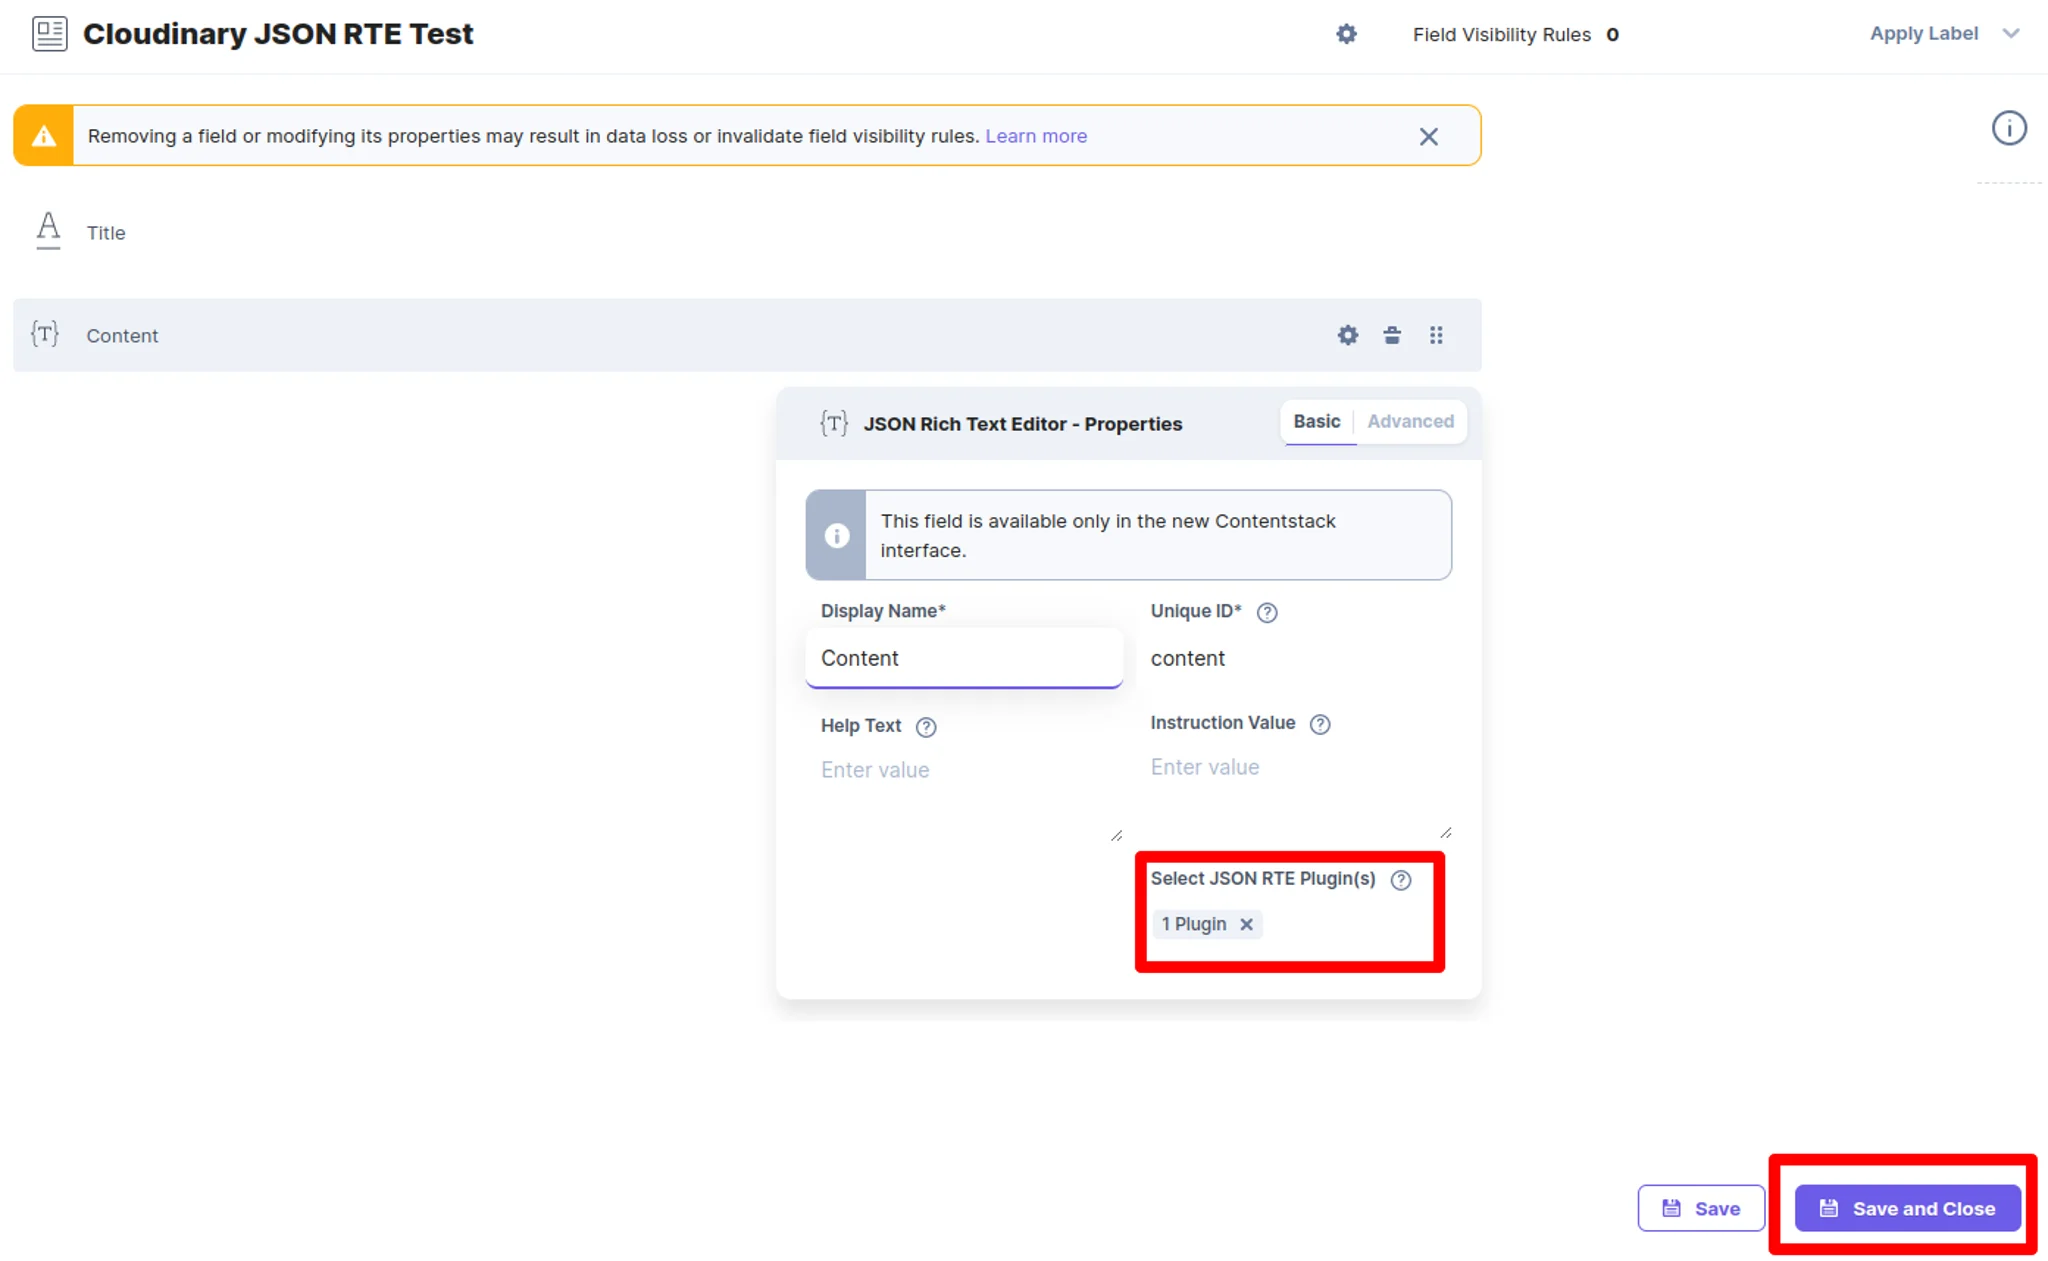The image size is (2048, 1261).
Task: Open the info panel icon at right
Action: pyautogui.click(x=2009, y=128)
